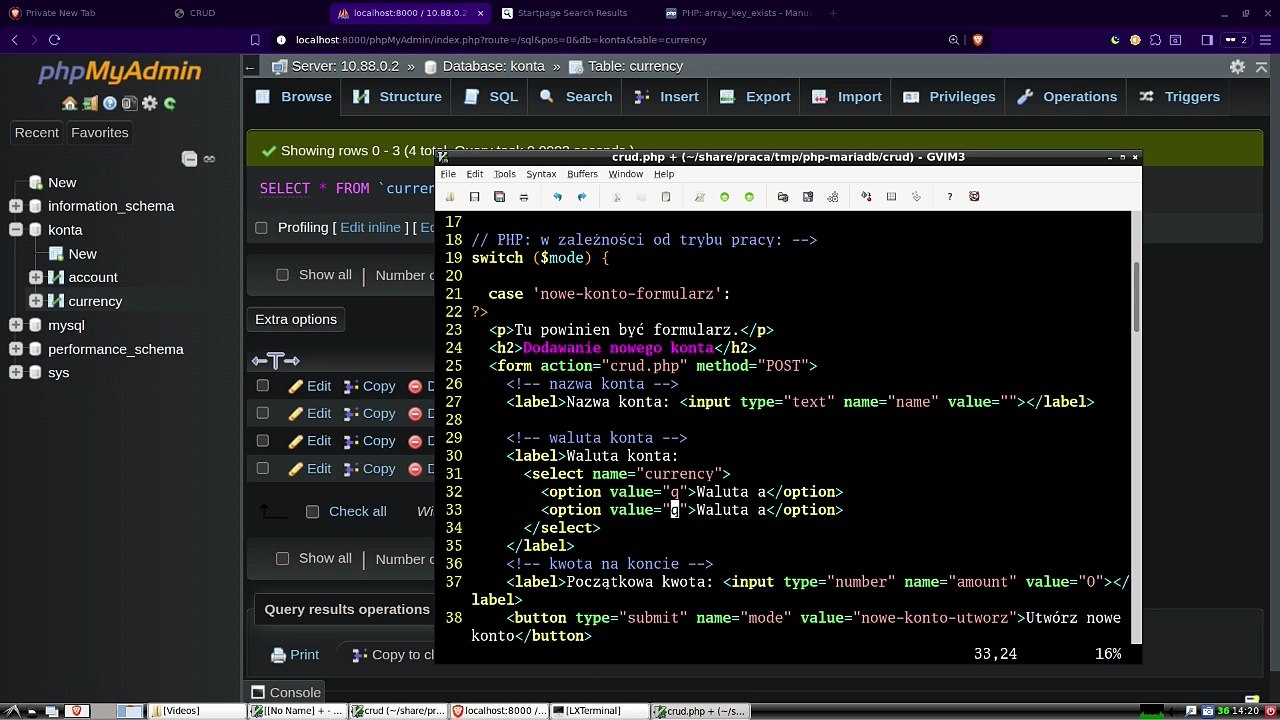Click GVim Redo toolbar arrow
Viewport: 1280px width, 720px height.
[582, 197]
